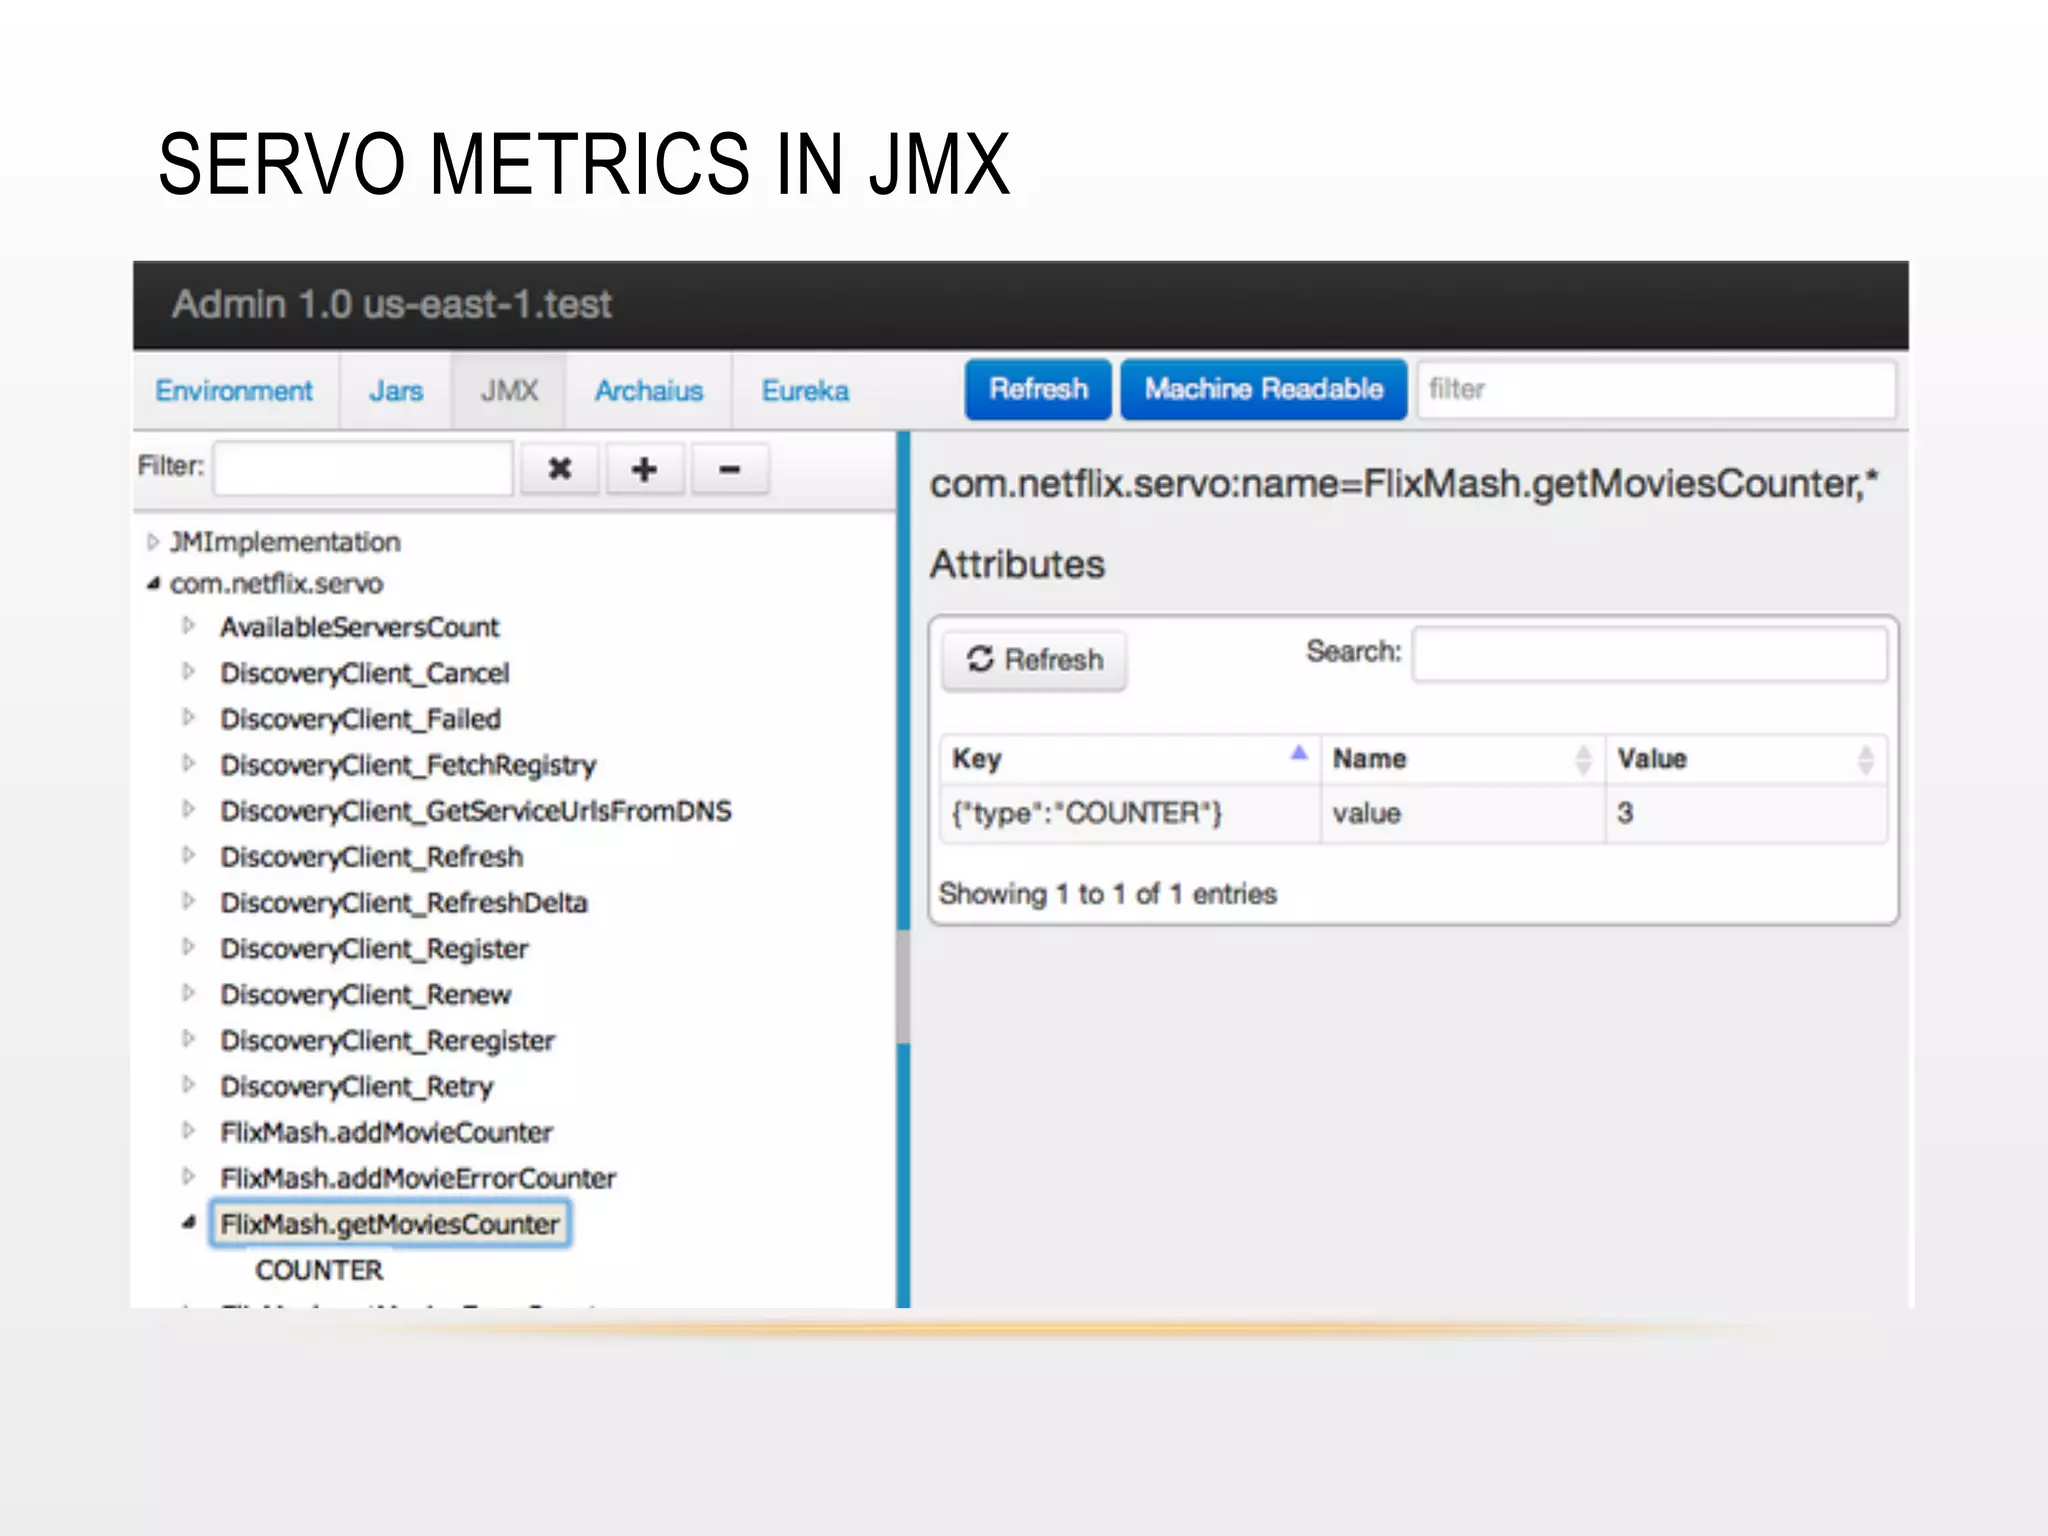2048x1536 pixels.
Task: Collapse all nodes with the minus button
Action: [x=730, y=469]
